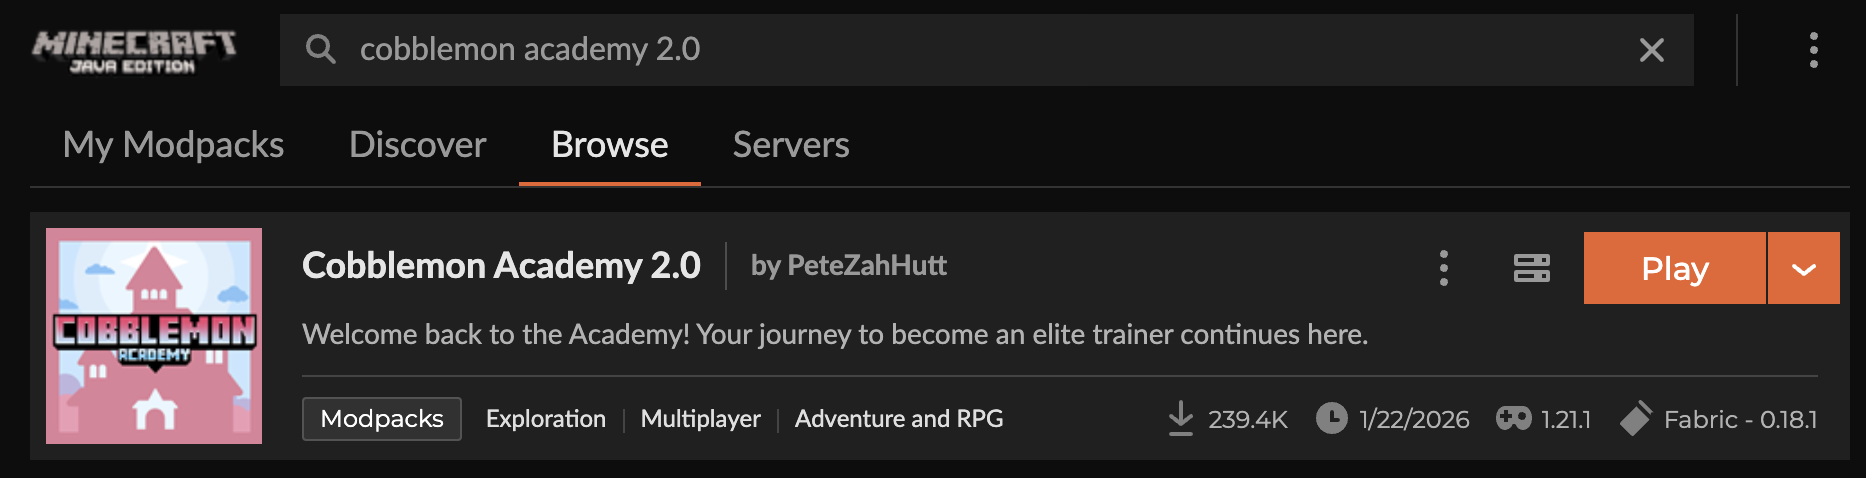The width and height of the screenshot is (1866, 478).
Task: Click the gamepad game version icon
Action: coord(1513,418)
